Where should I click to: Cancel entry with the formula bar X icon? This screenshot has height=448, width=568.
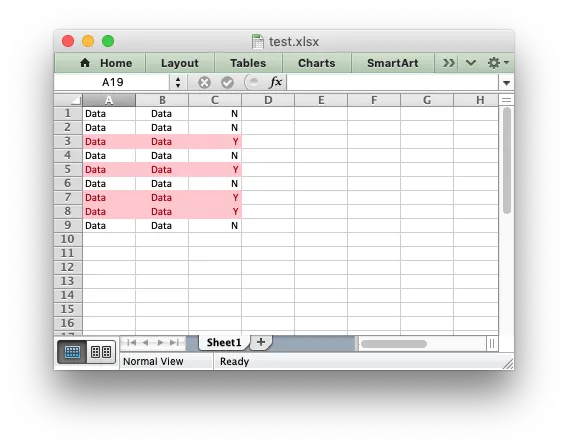click(204, 83)
